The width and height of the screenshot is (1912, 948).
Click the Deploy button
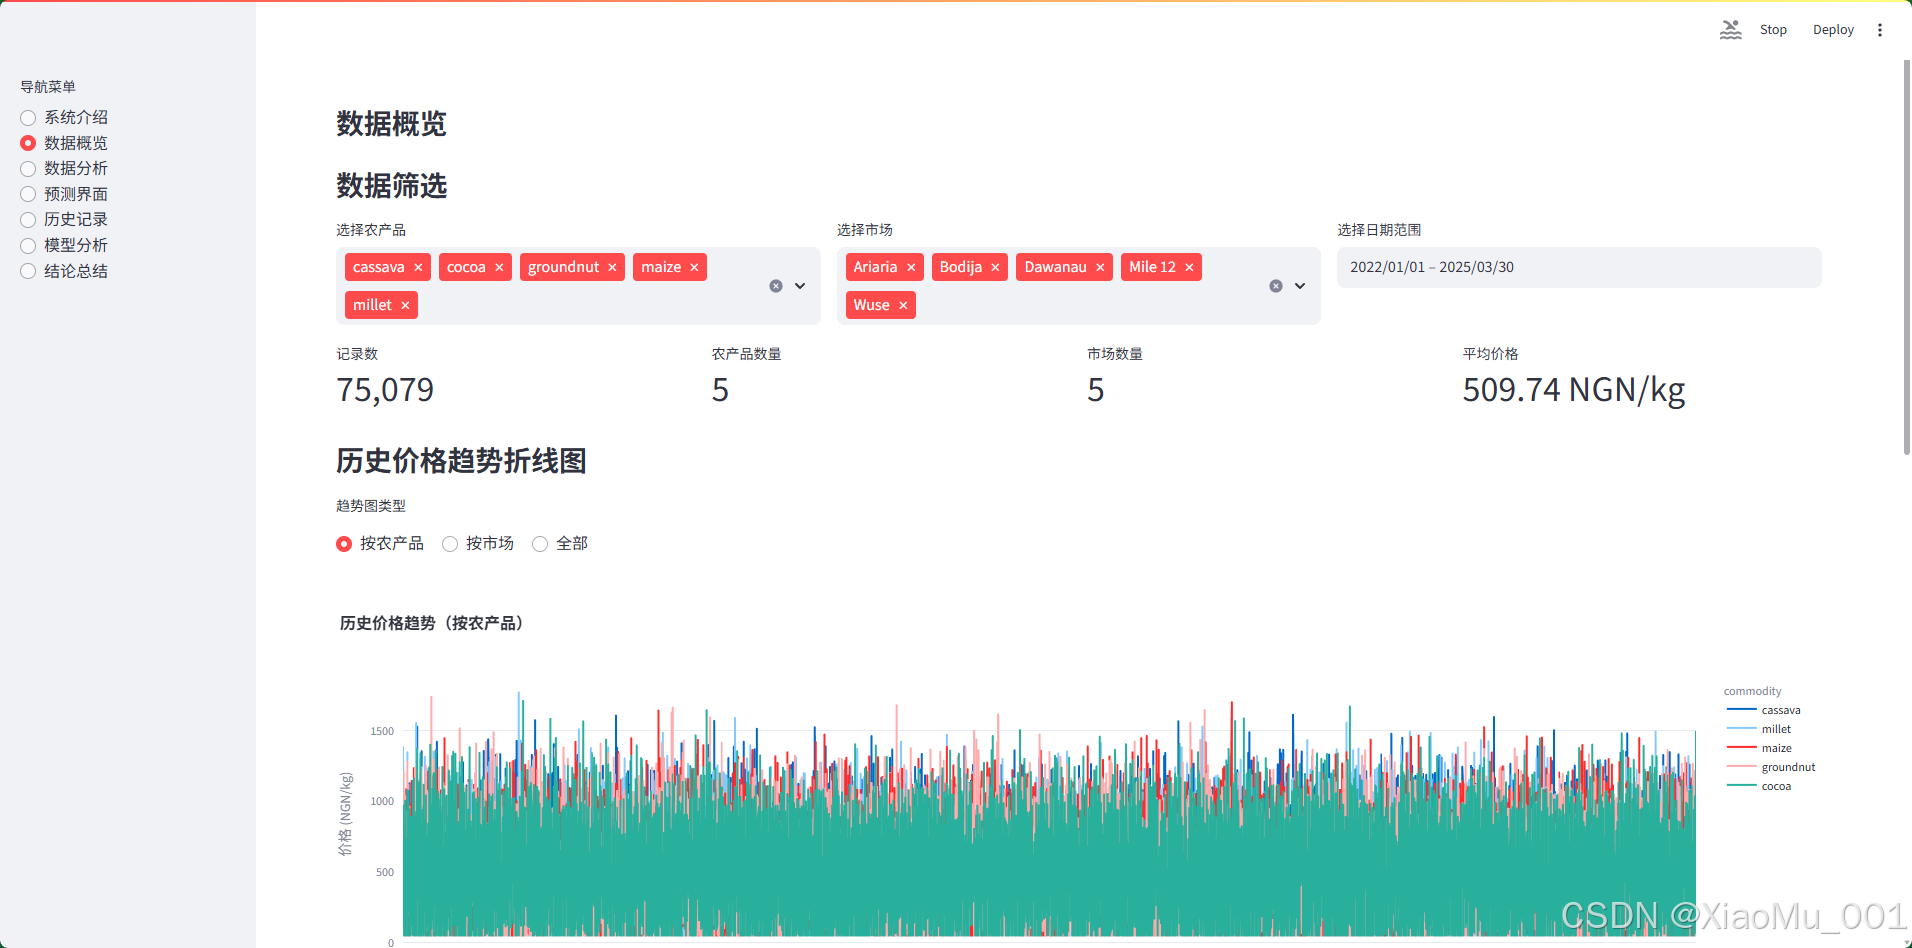1833,30
